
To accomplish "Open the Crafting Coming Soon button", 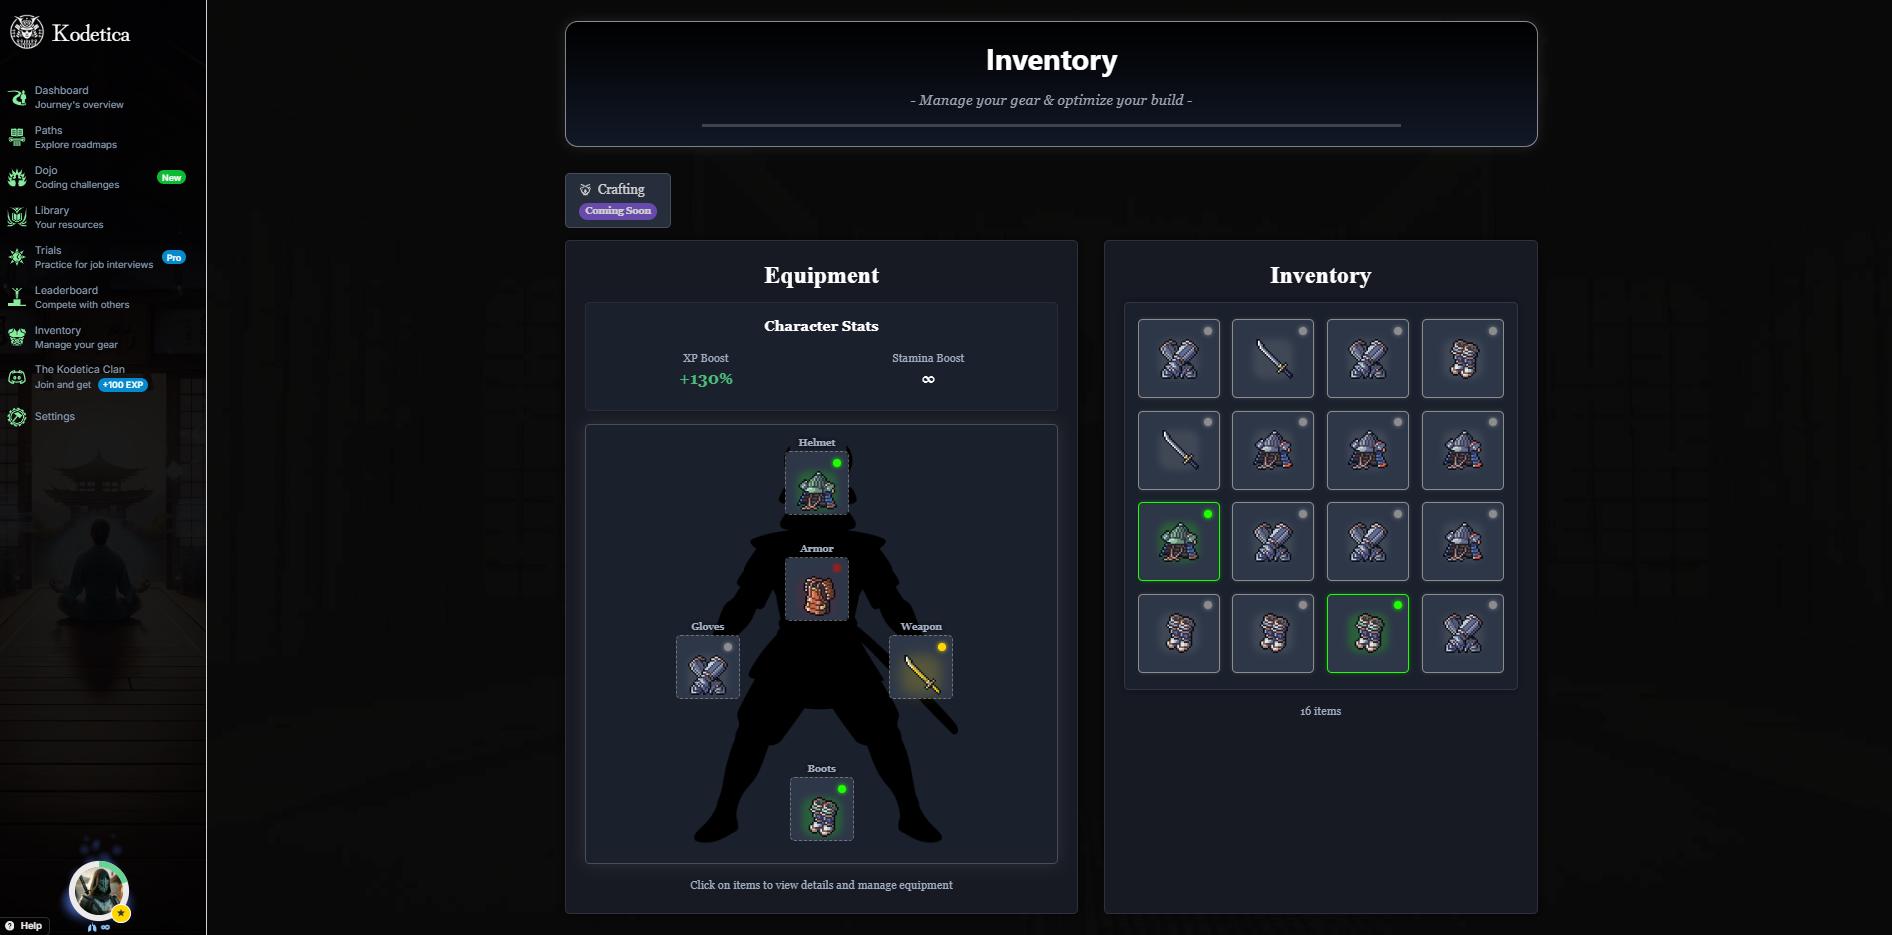I will [617, 200].
